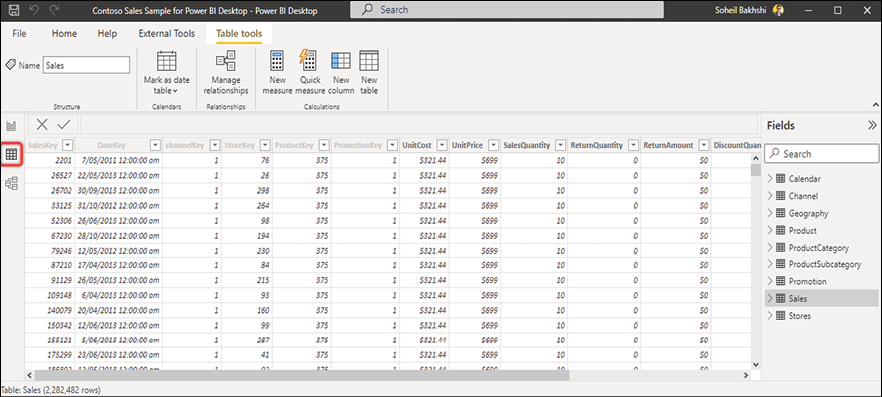The width and height of the screenshot is (882, 397).
Task: Click the Redo arrow icon
Action: point(55,10)
